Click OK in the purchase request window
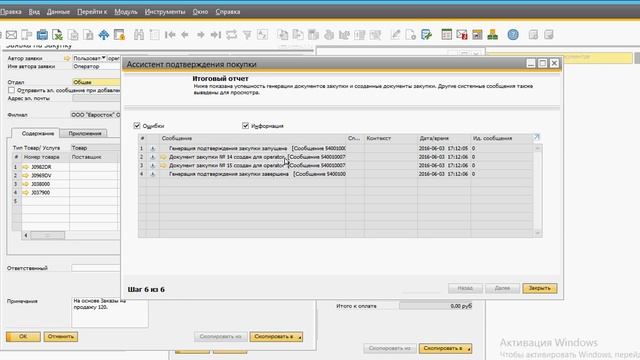Viewport: 640px width, 360px height. (x=23, y=337)
